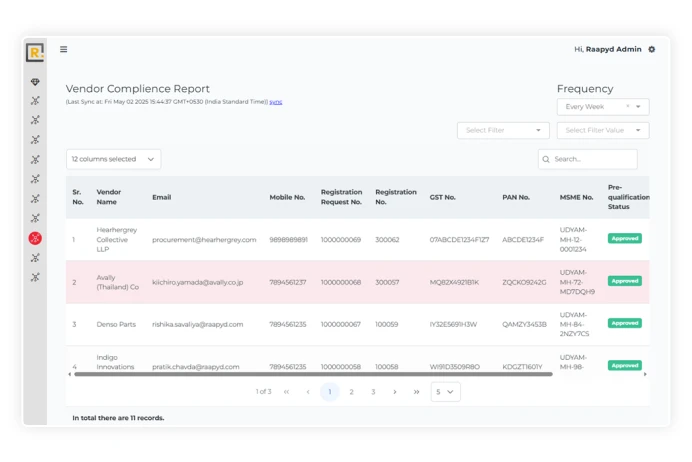
Task: Jump to the first page of results
Action: point(286,392)
